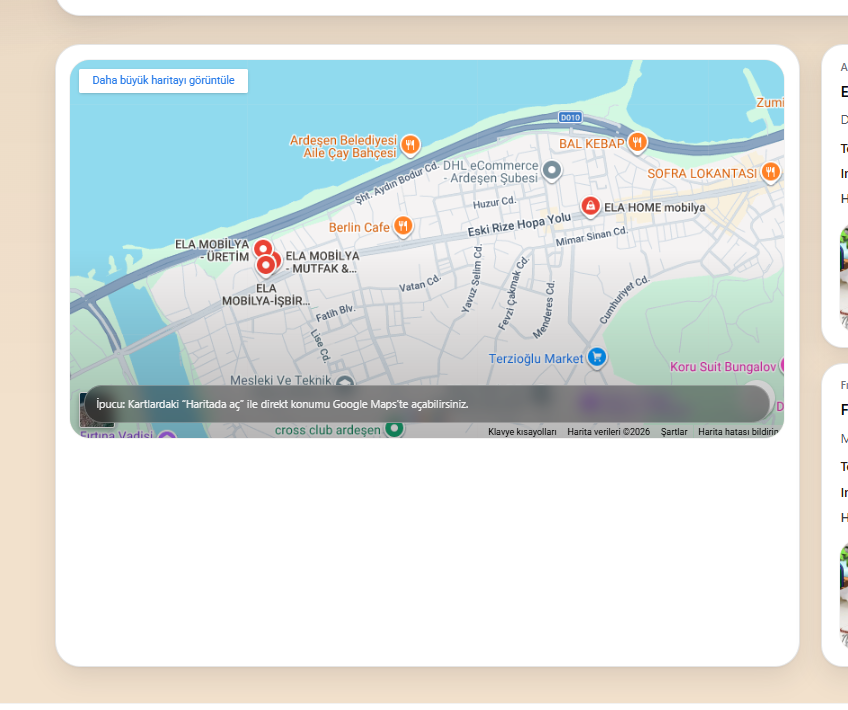
Task: Click the Berlin Cafe restaurant pin
Action: [x=403, y=226]
